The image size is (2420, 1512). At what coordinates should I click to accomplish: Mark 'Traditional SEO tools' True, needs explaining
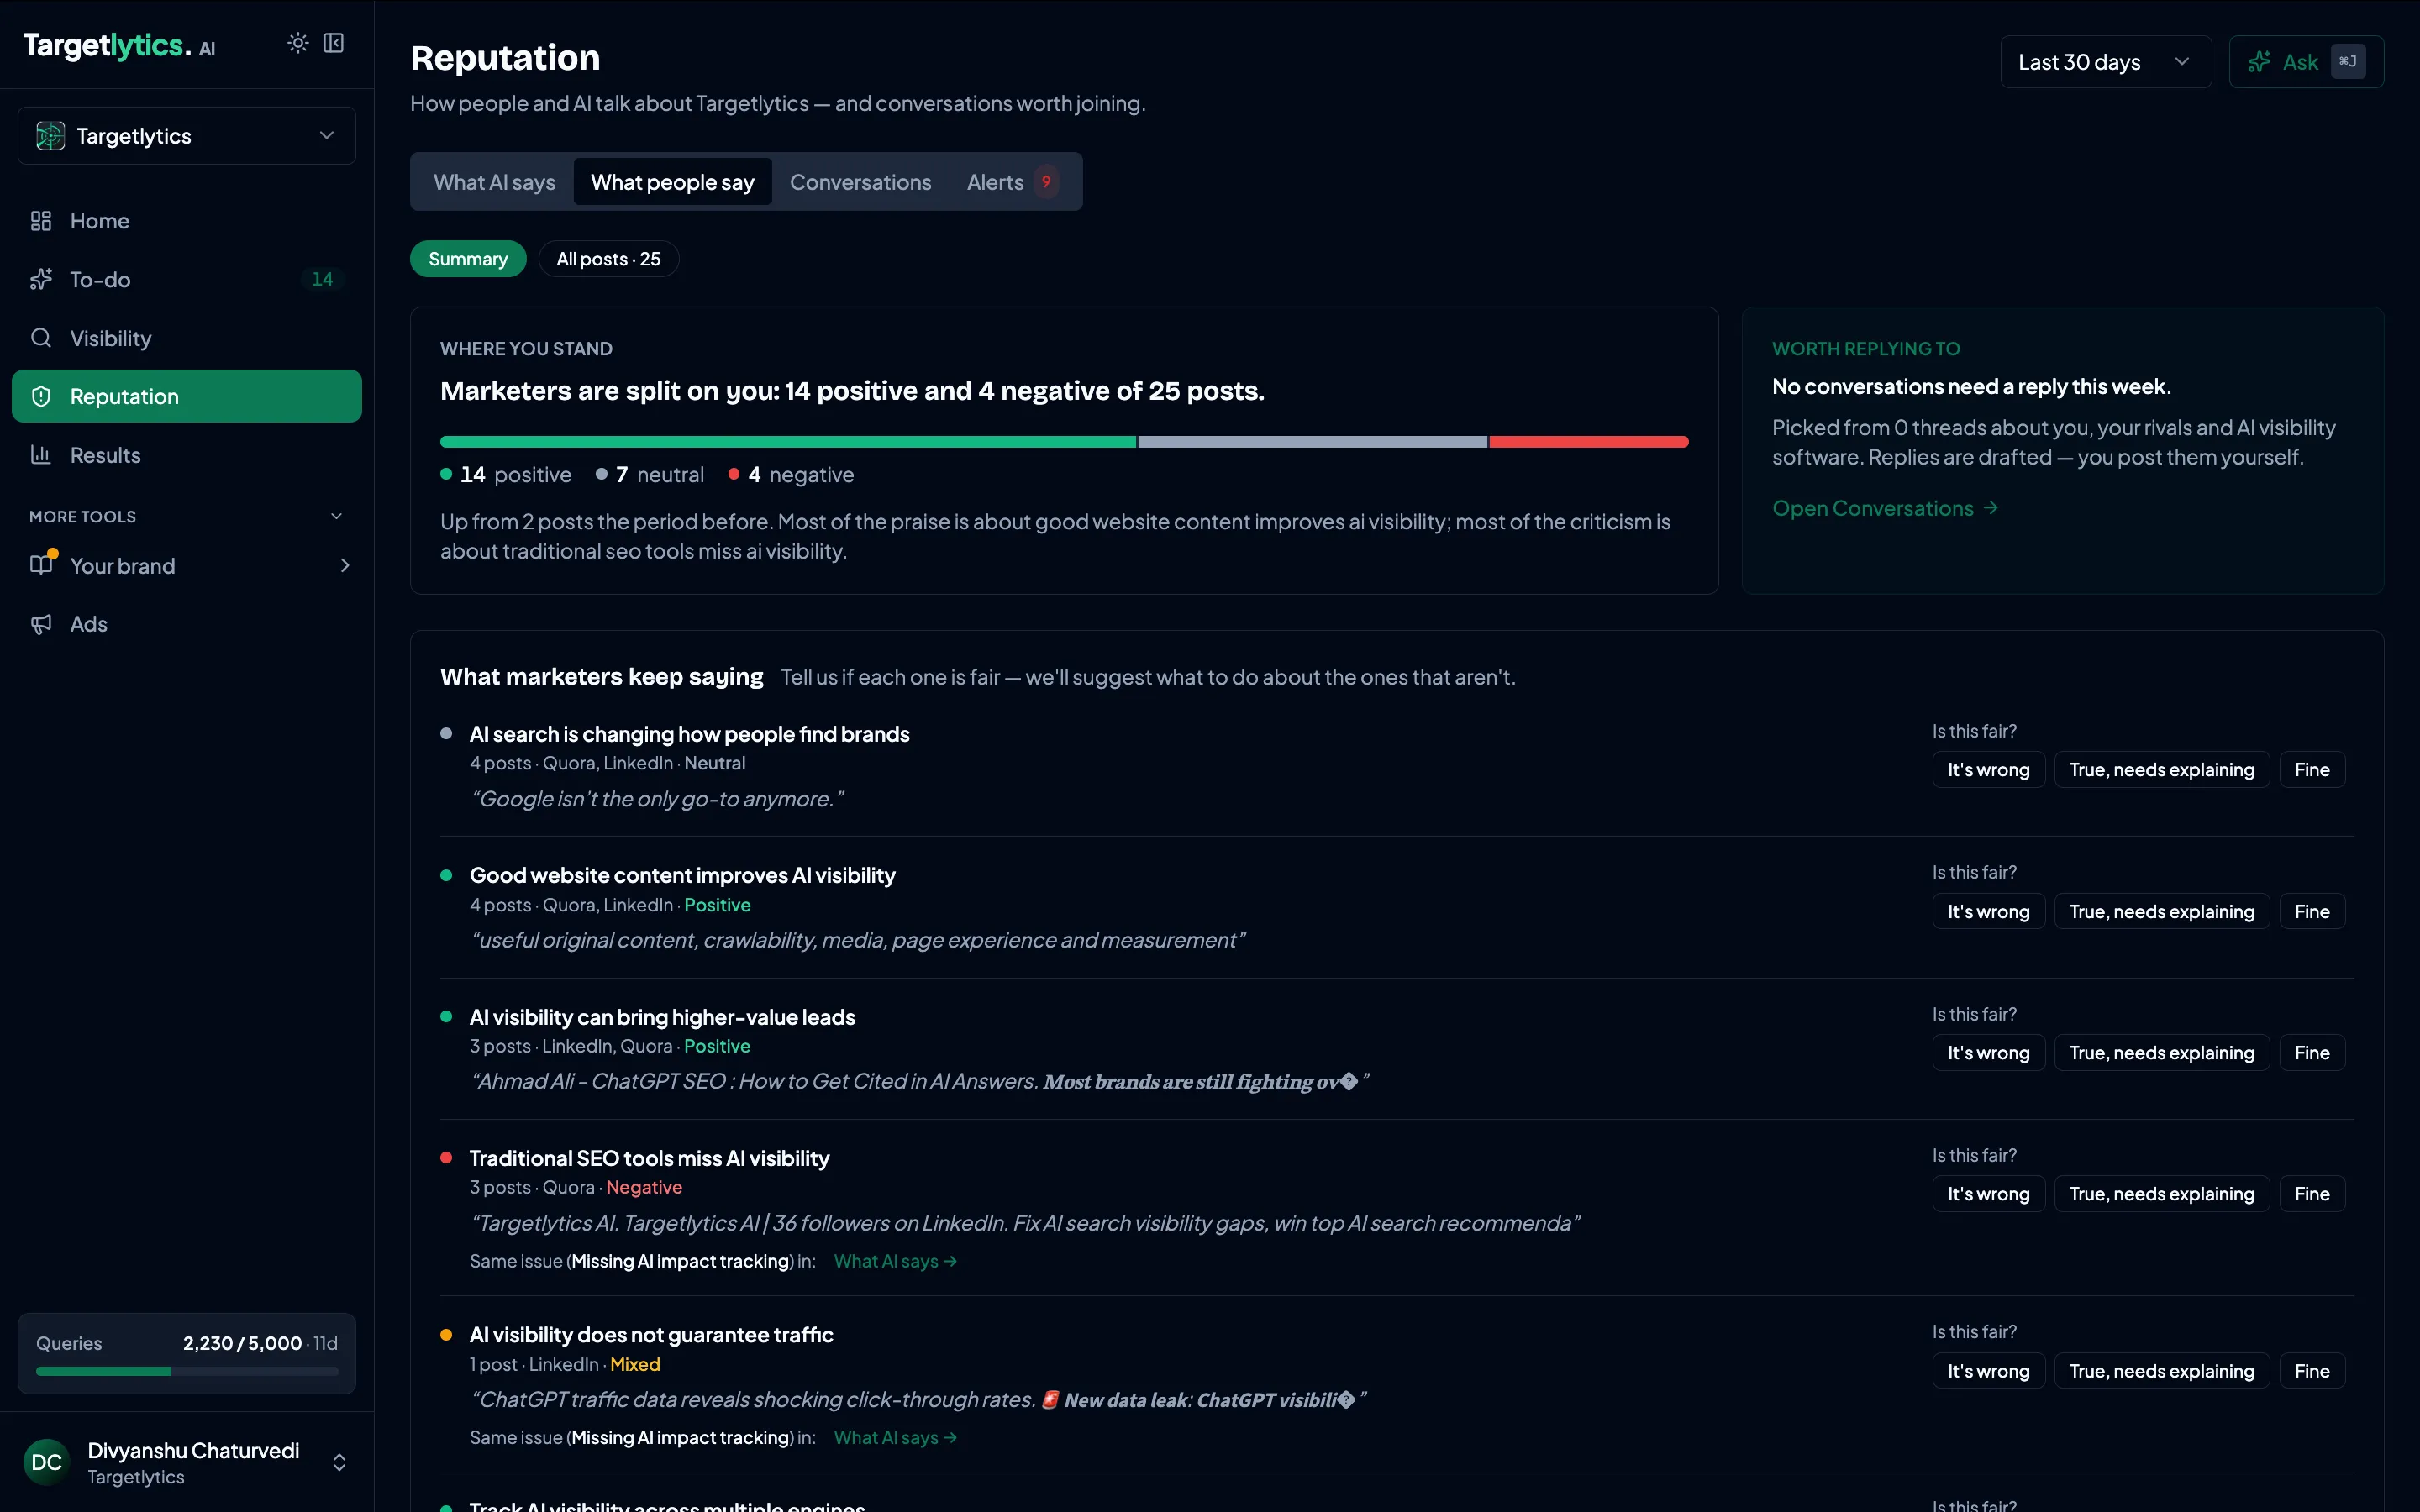(2162, 1194)
